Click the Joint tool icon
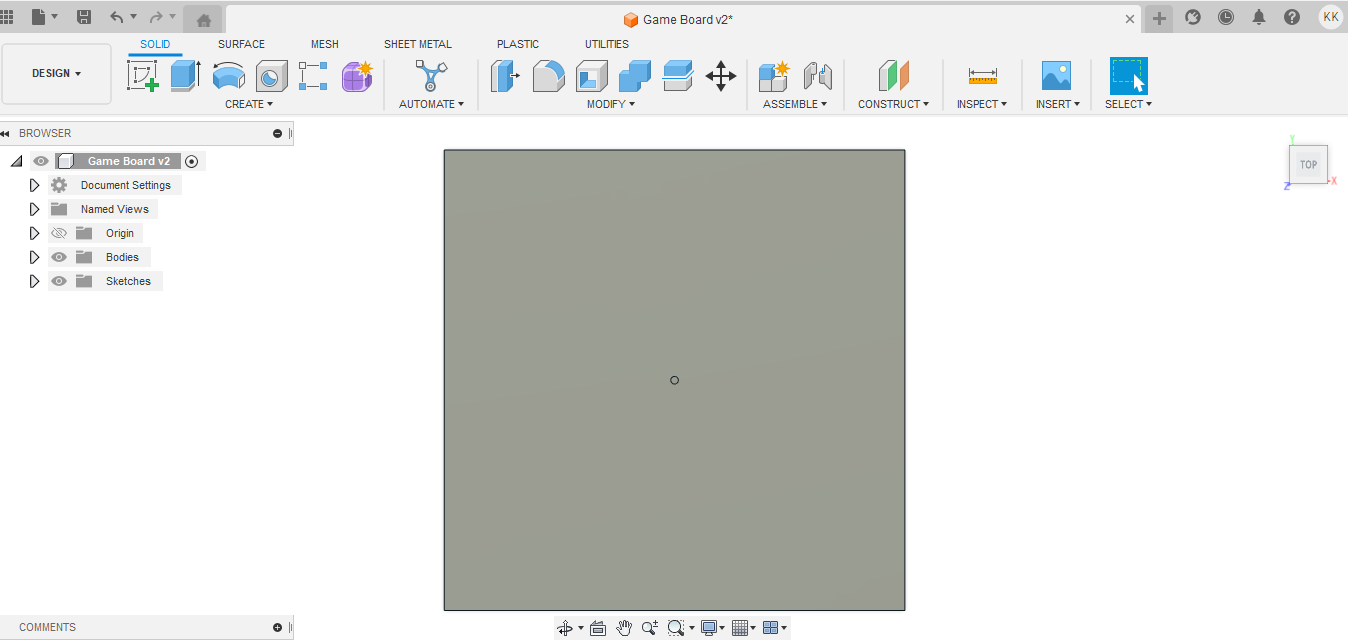Image resolution: width=1348 pixels, height=643 pixels. click(x=817, y=76)
